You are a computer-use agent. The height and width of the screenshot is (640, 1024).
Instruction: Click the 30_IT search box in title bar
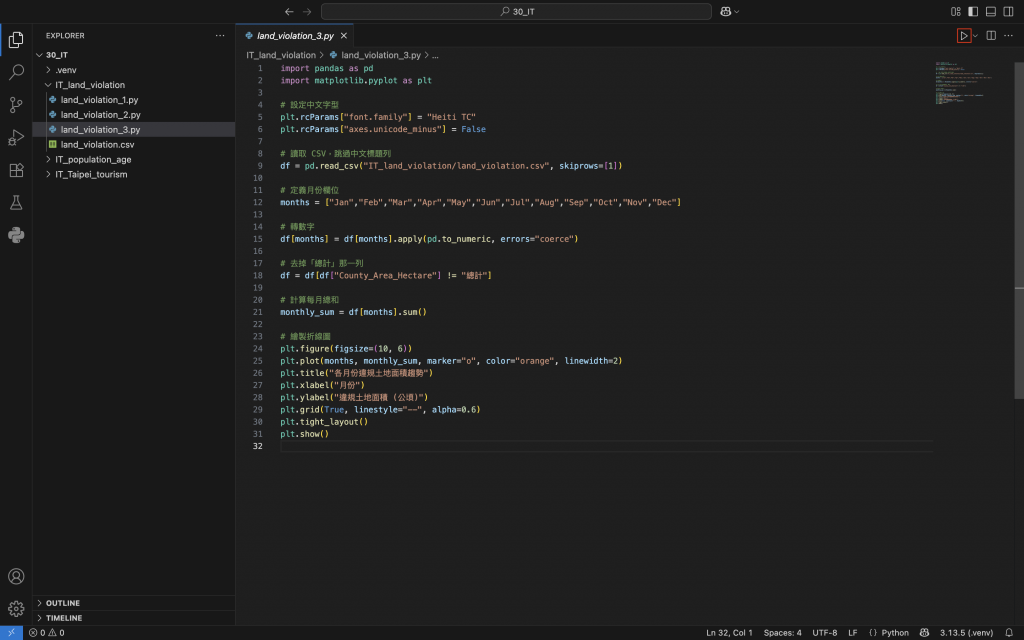coord(517,11)
